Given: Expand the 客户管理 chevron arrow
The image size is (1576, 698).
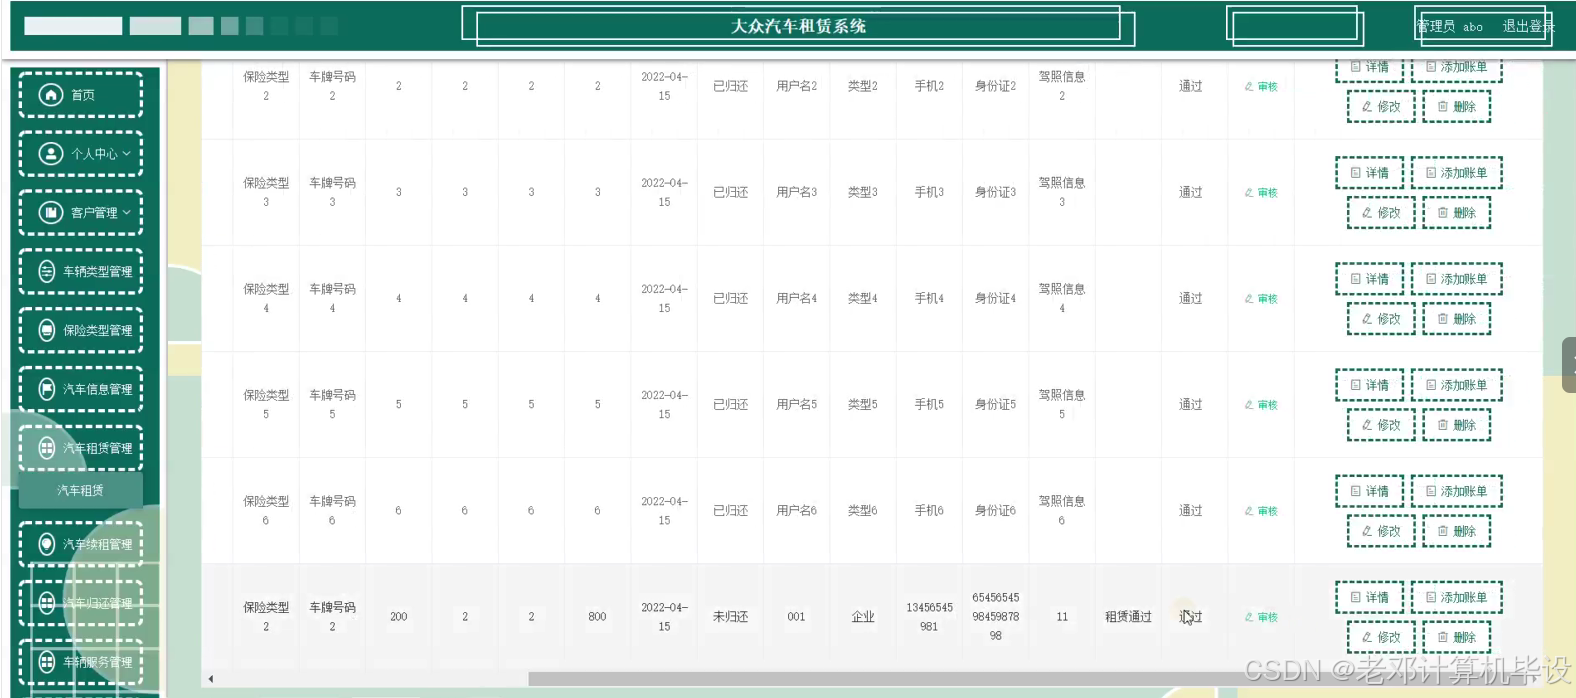Looking at the screenshot, I should (127, 213).
